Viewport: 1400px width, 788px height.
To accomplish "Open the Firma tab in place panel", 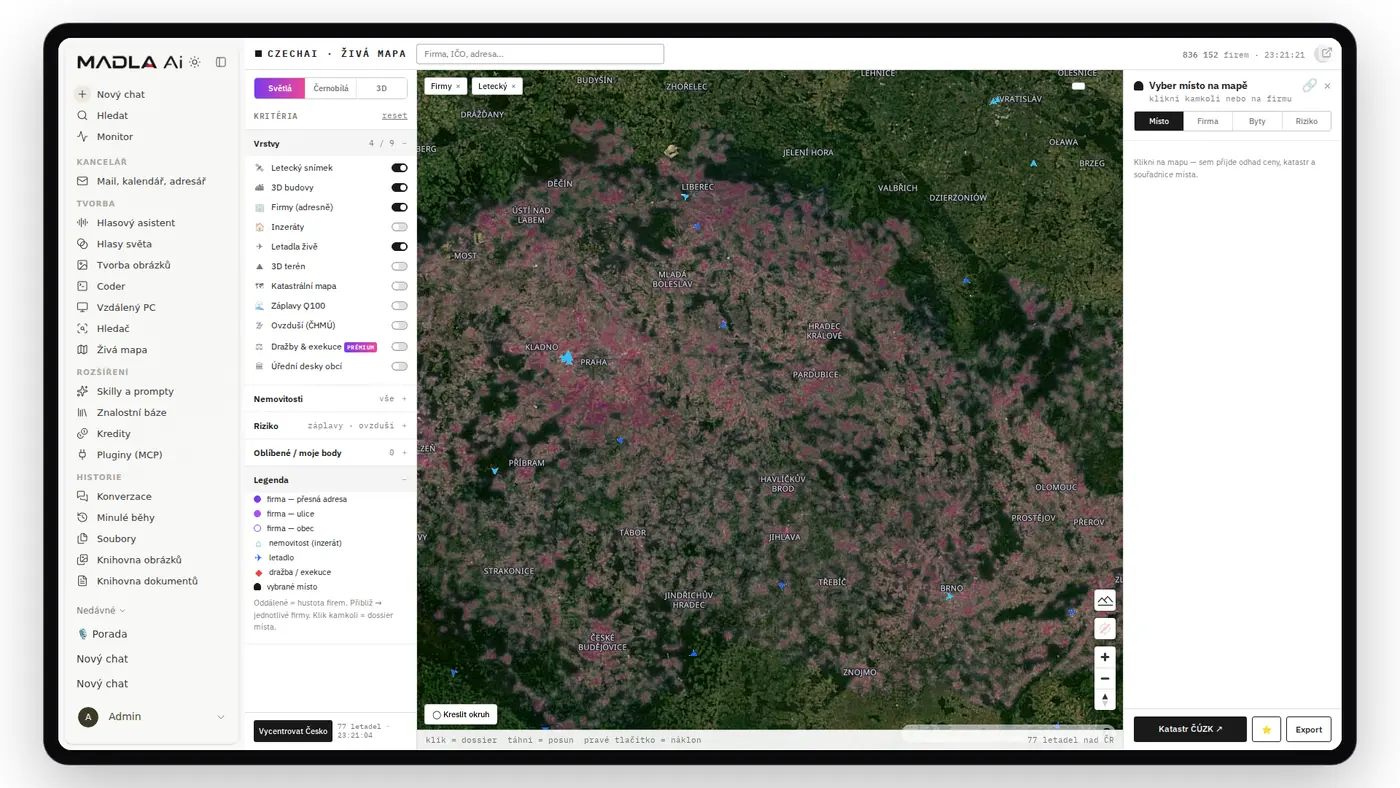I will (x=1208, y=121).
